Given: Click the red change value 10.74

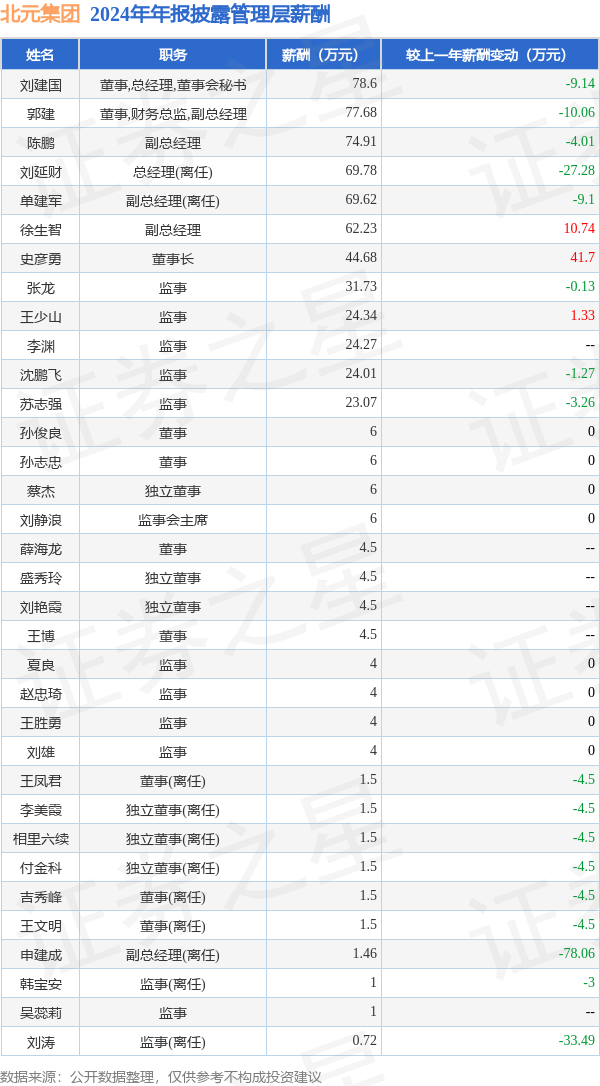Looking at the screenshot, I should [579, 229].
